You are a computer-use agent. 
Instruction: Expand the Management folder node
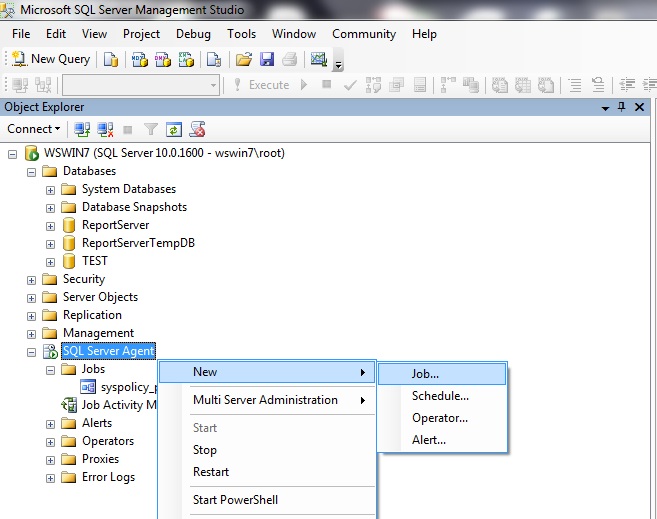pos(32,333)
